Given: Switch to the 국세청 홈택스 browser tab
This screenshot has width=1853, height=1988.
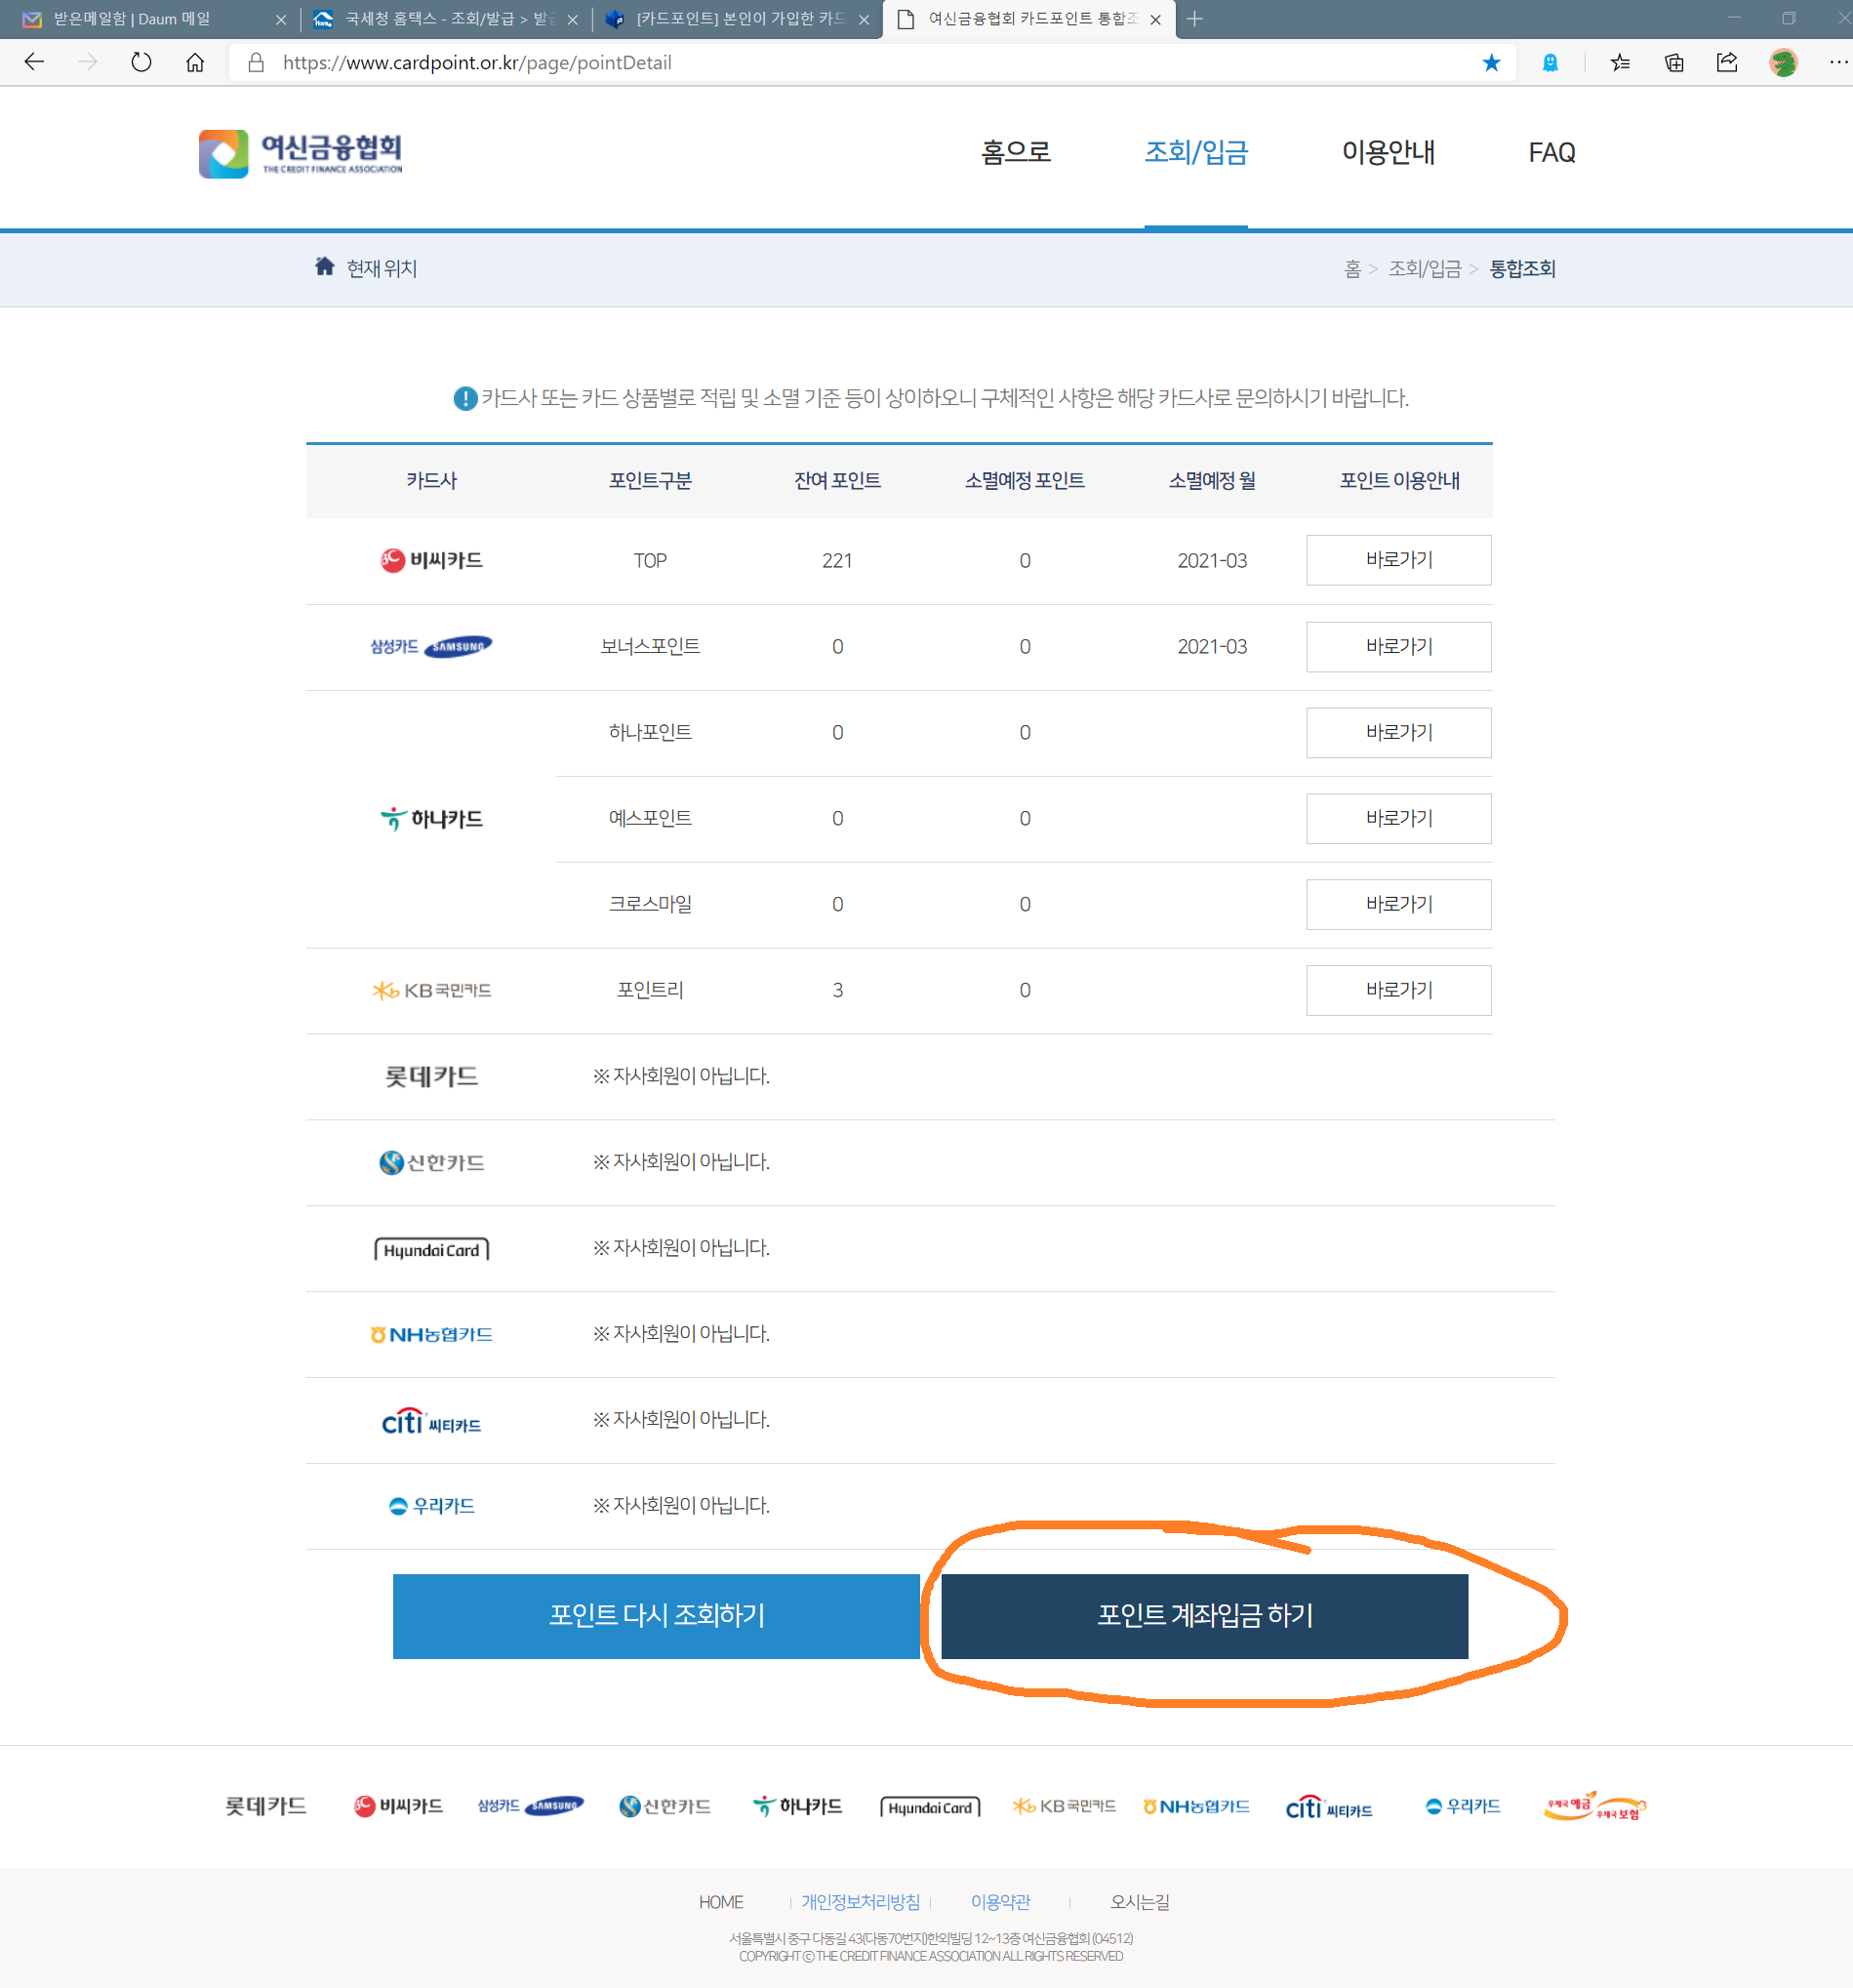Looking at the screenshot, I should [440, 18].
